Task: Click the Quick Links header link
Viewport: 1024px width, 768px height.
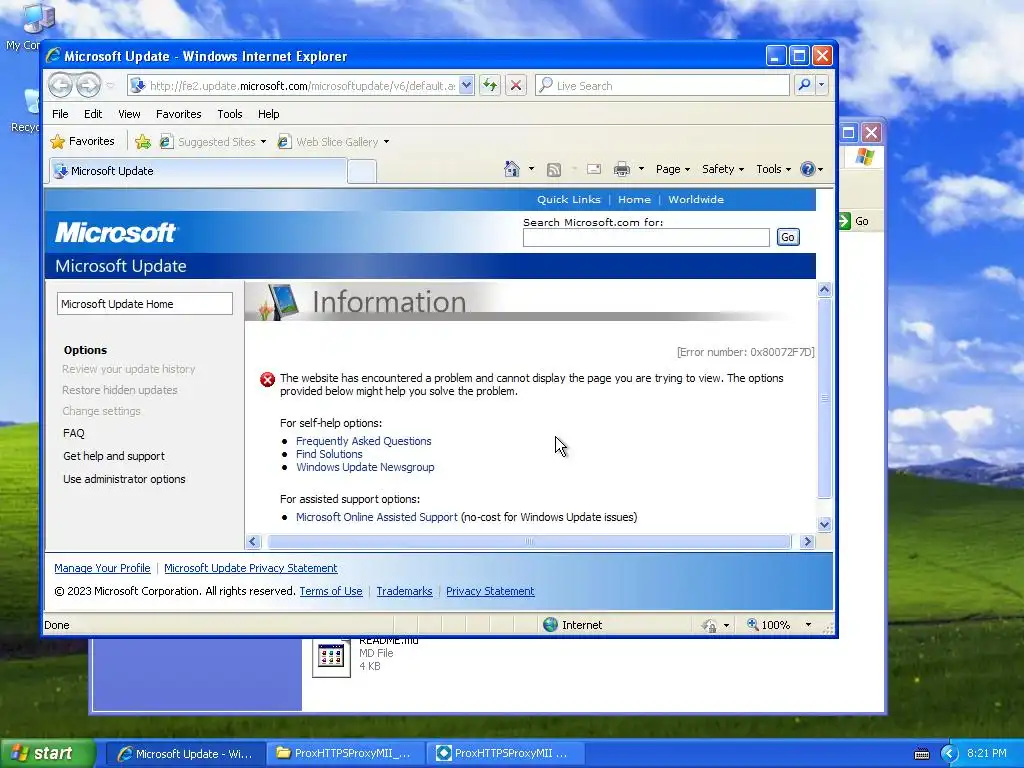Action: click(568, 199)
